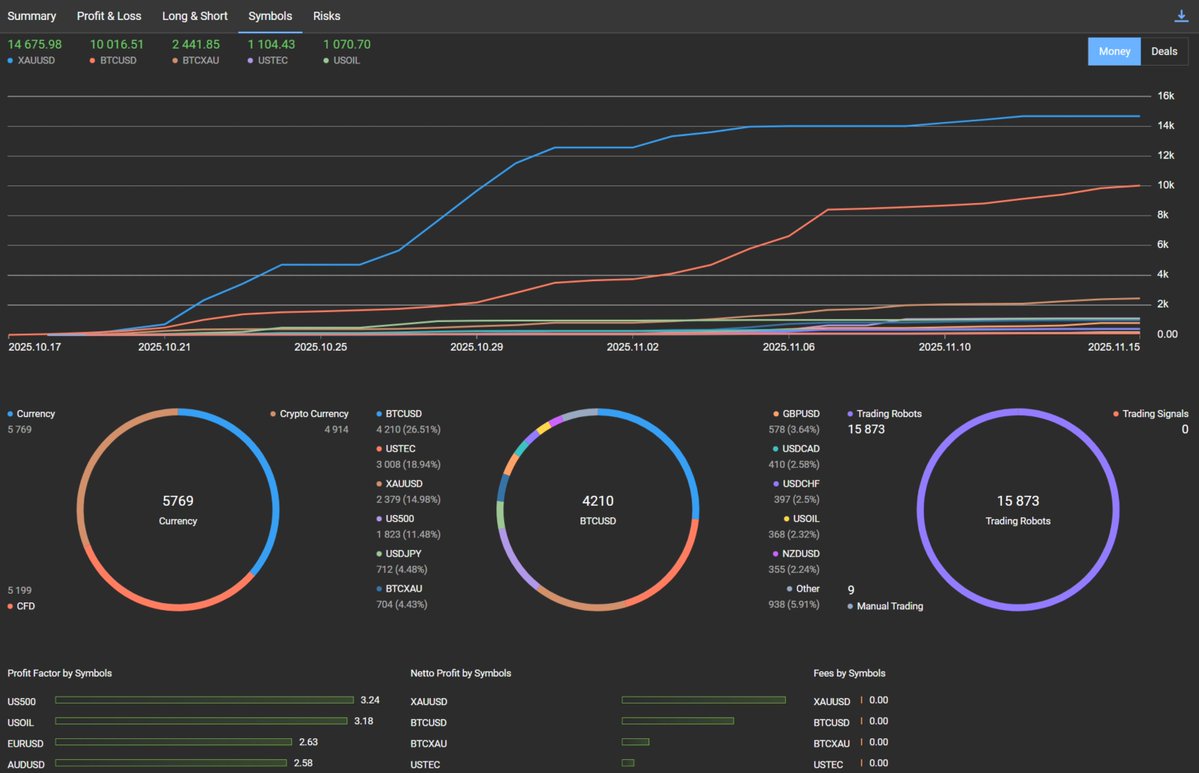Switch chart to Deals view
This screenshot has width=1199, height=773.
1164,51
